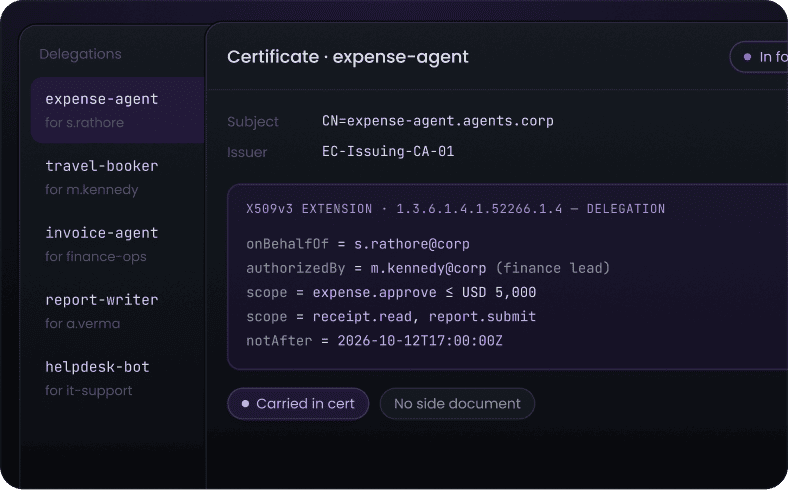Image resolution: width=789 pixels, height=490 pixels.
Task: Click the Issuer field label
Action: (x=247, y=152)
